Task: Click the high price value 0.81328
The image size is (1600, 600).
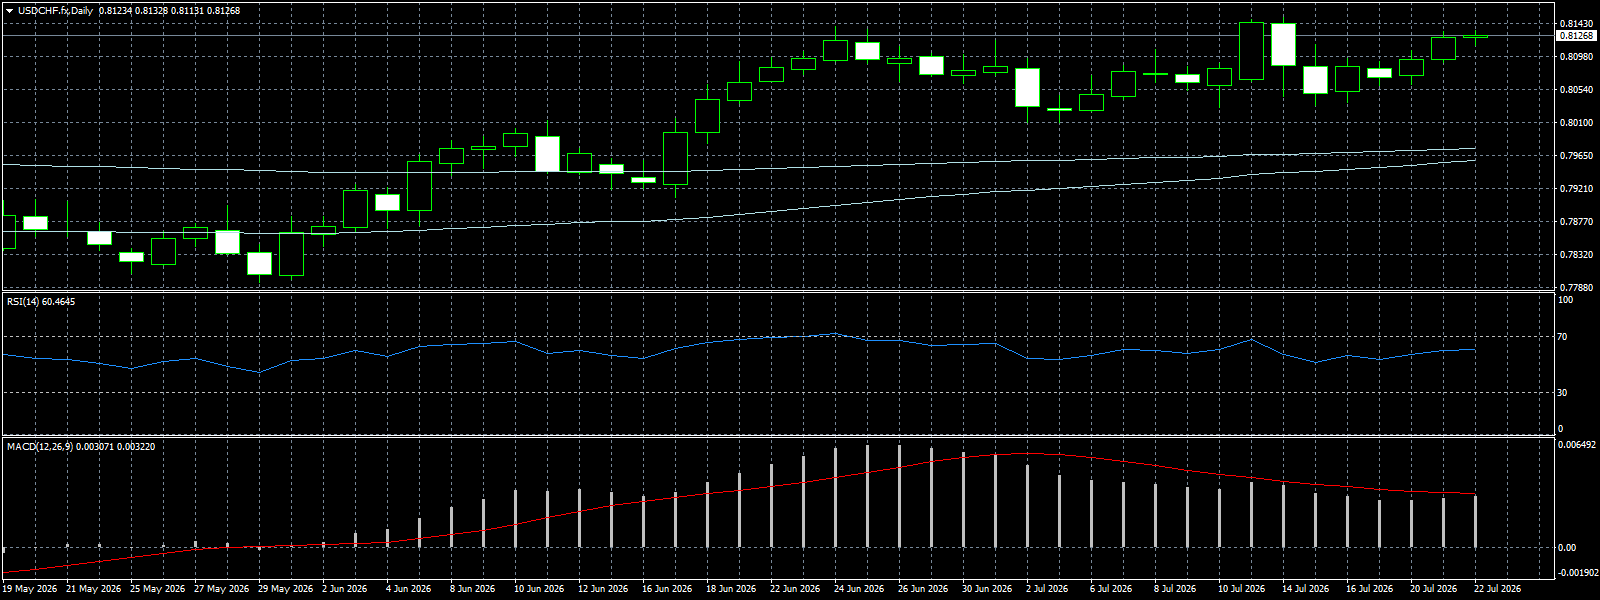Action: pos(151,10)
